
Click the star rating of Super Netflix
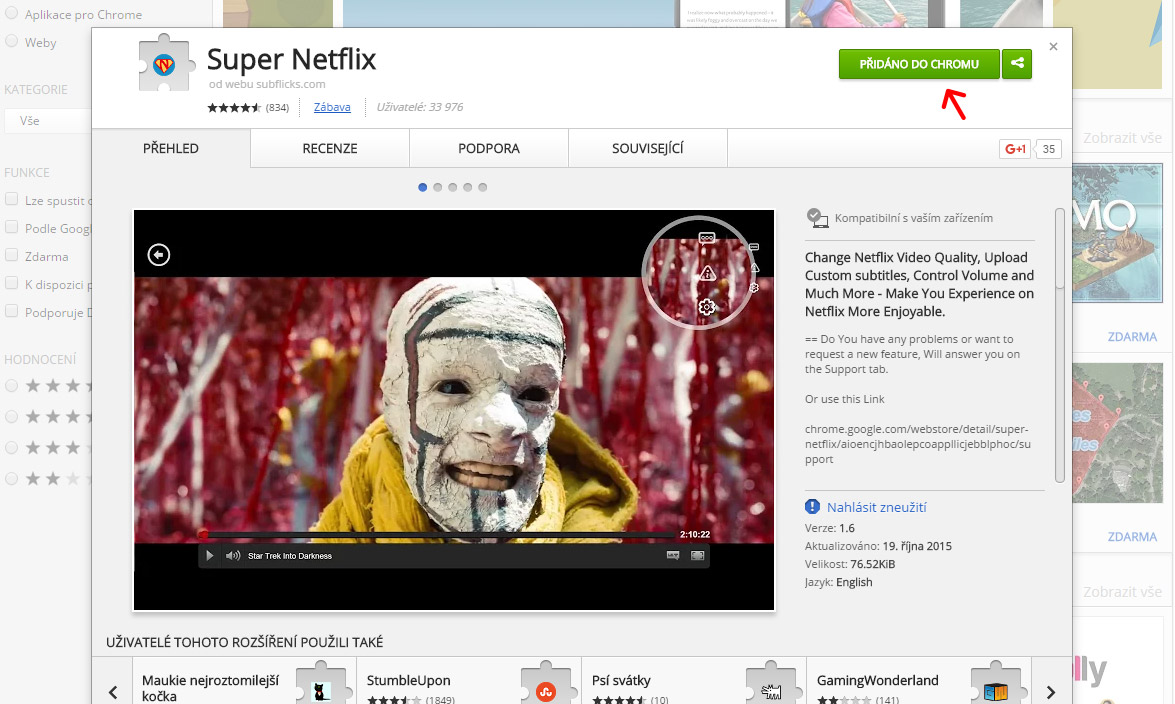click(234, 107)
